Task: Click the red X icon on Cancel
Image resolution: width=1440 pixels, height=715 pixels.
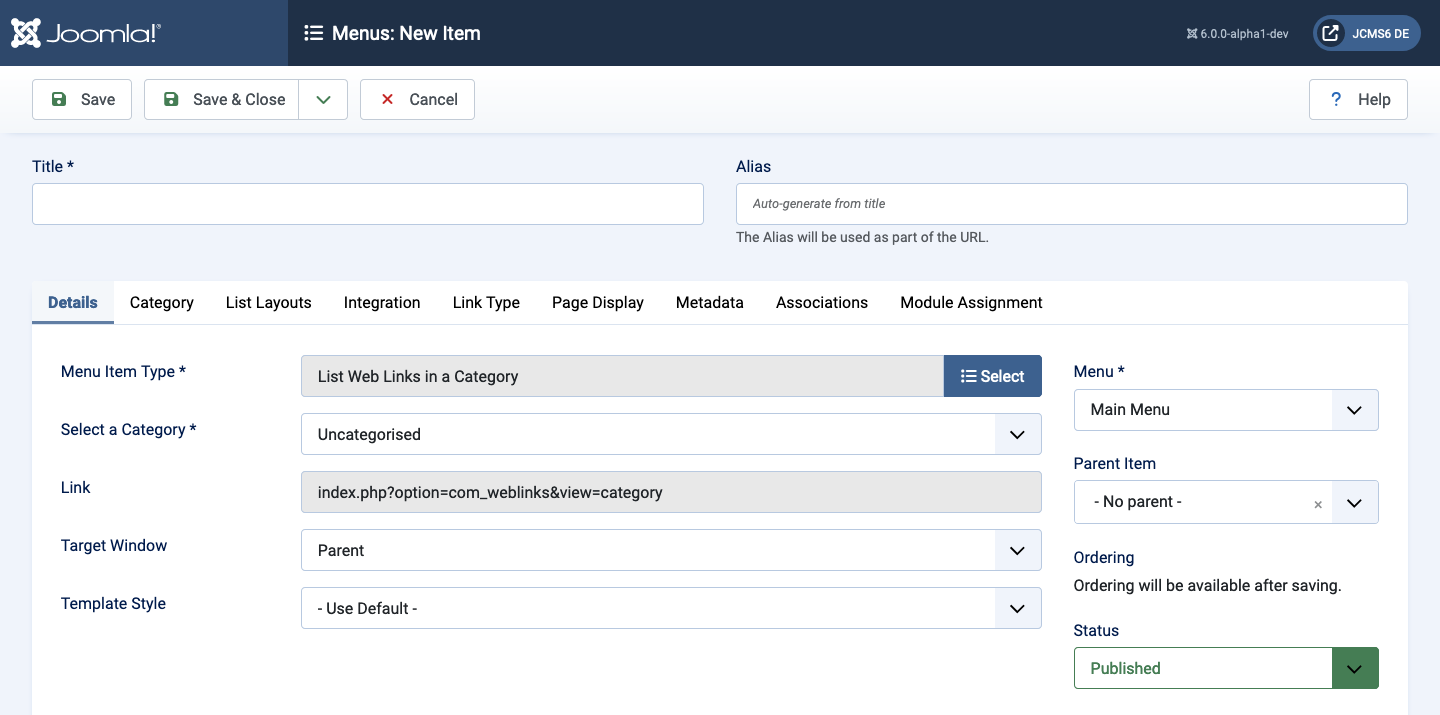Action: [x=387, y=99]
